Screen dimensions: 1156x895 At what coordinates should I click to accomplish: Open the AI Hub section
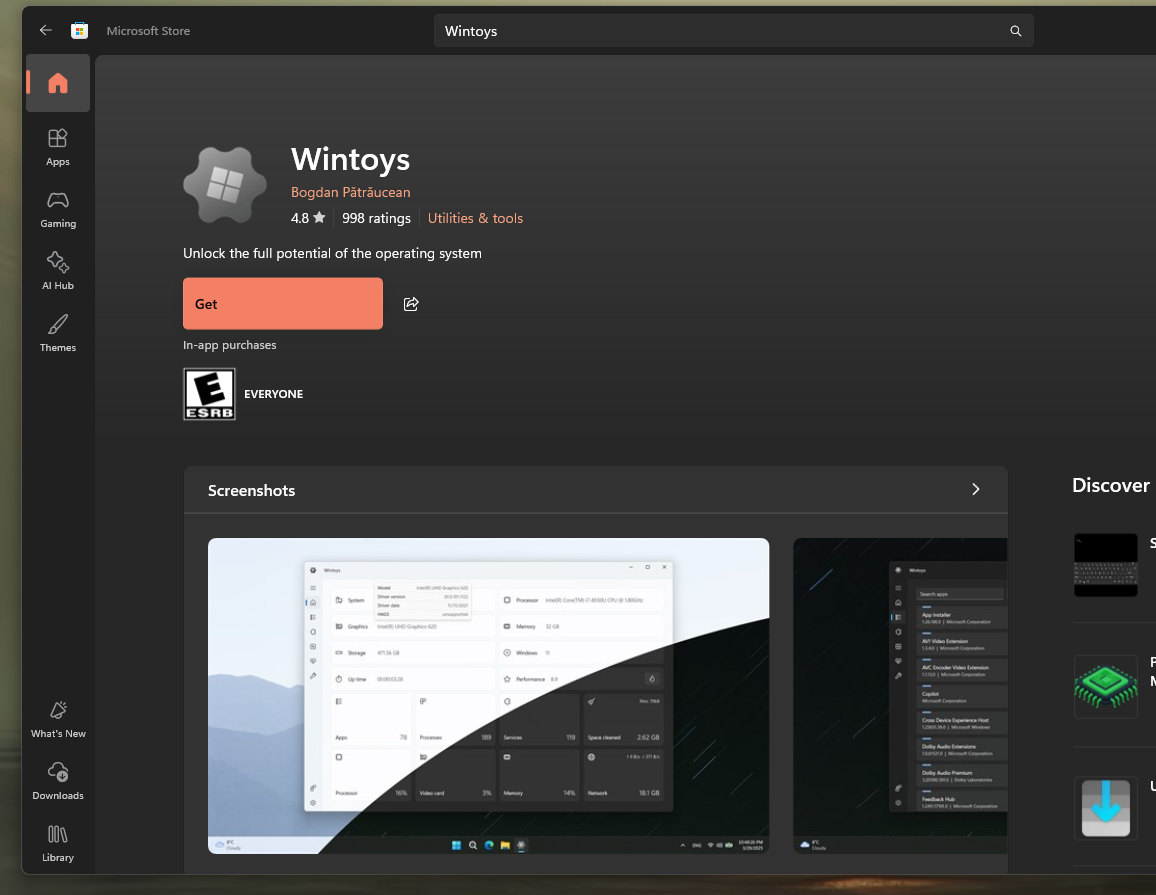point(58,271)
